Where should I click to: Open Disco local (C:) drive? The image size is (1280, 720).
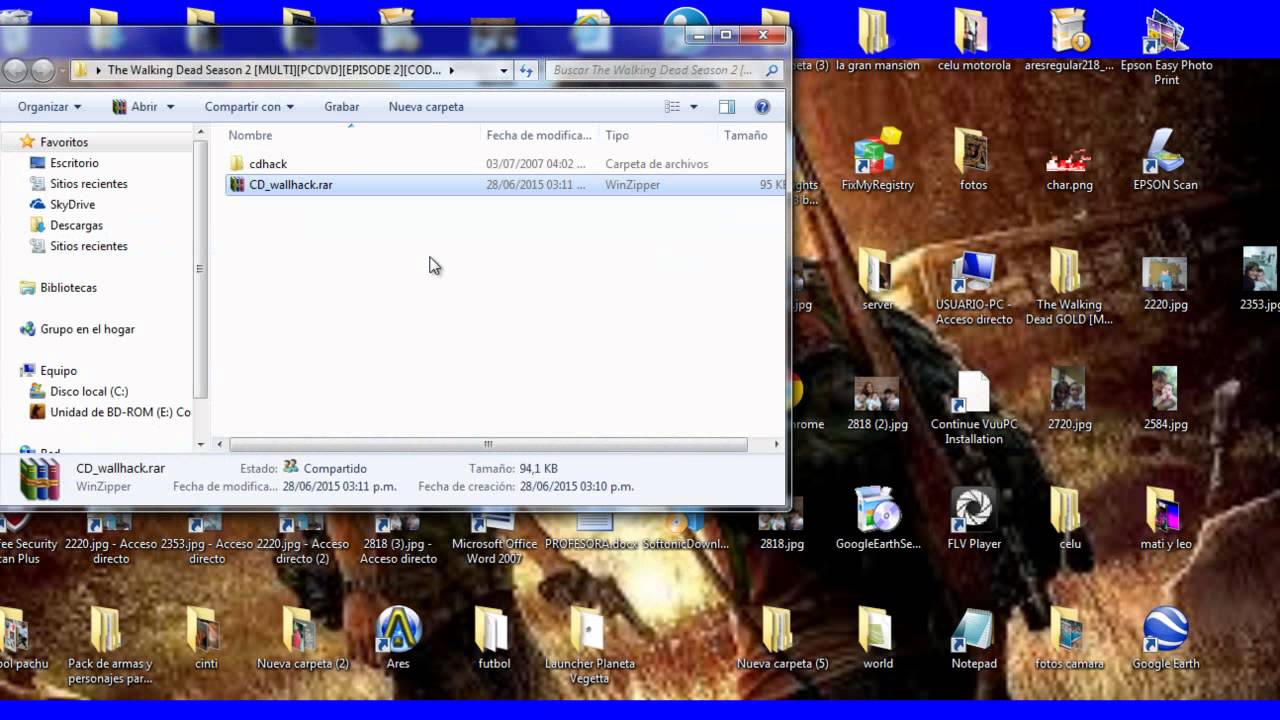[x=88, y=392]
